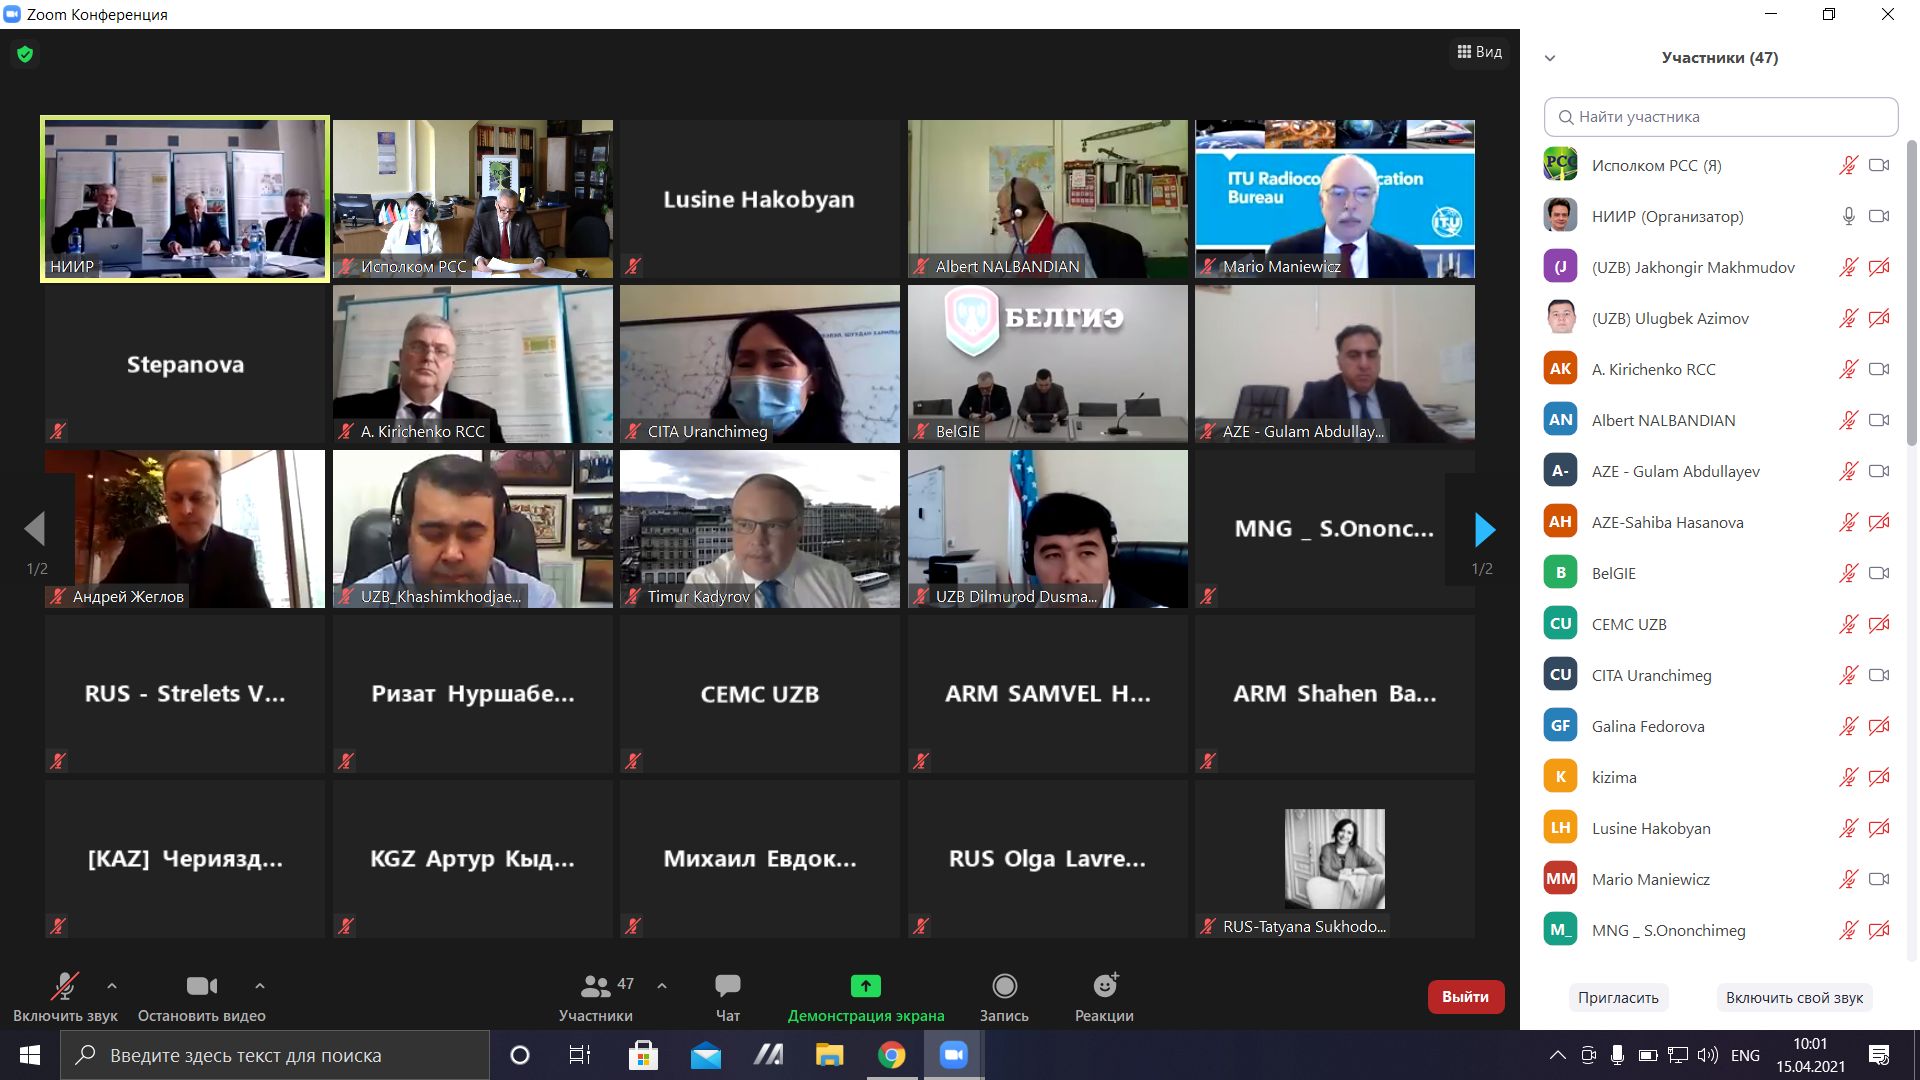This screenshot has height=1080, width=1920.
Task: Select Timur Kadyrov video tile
Action: 760,529
